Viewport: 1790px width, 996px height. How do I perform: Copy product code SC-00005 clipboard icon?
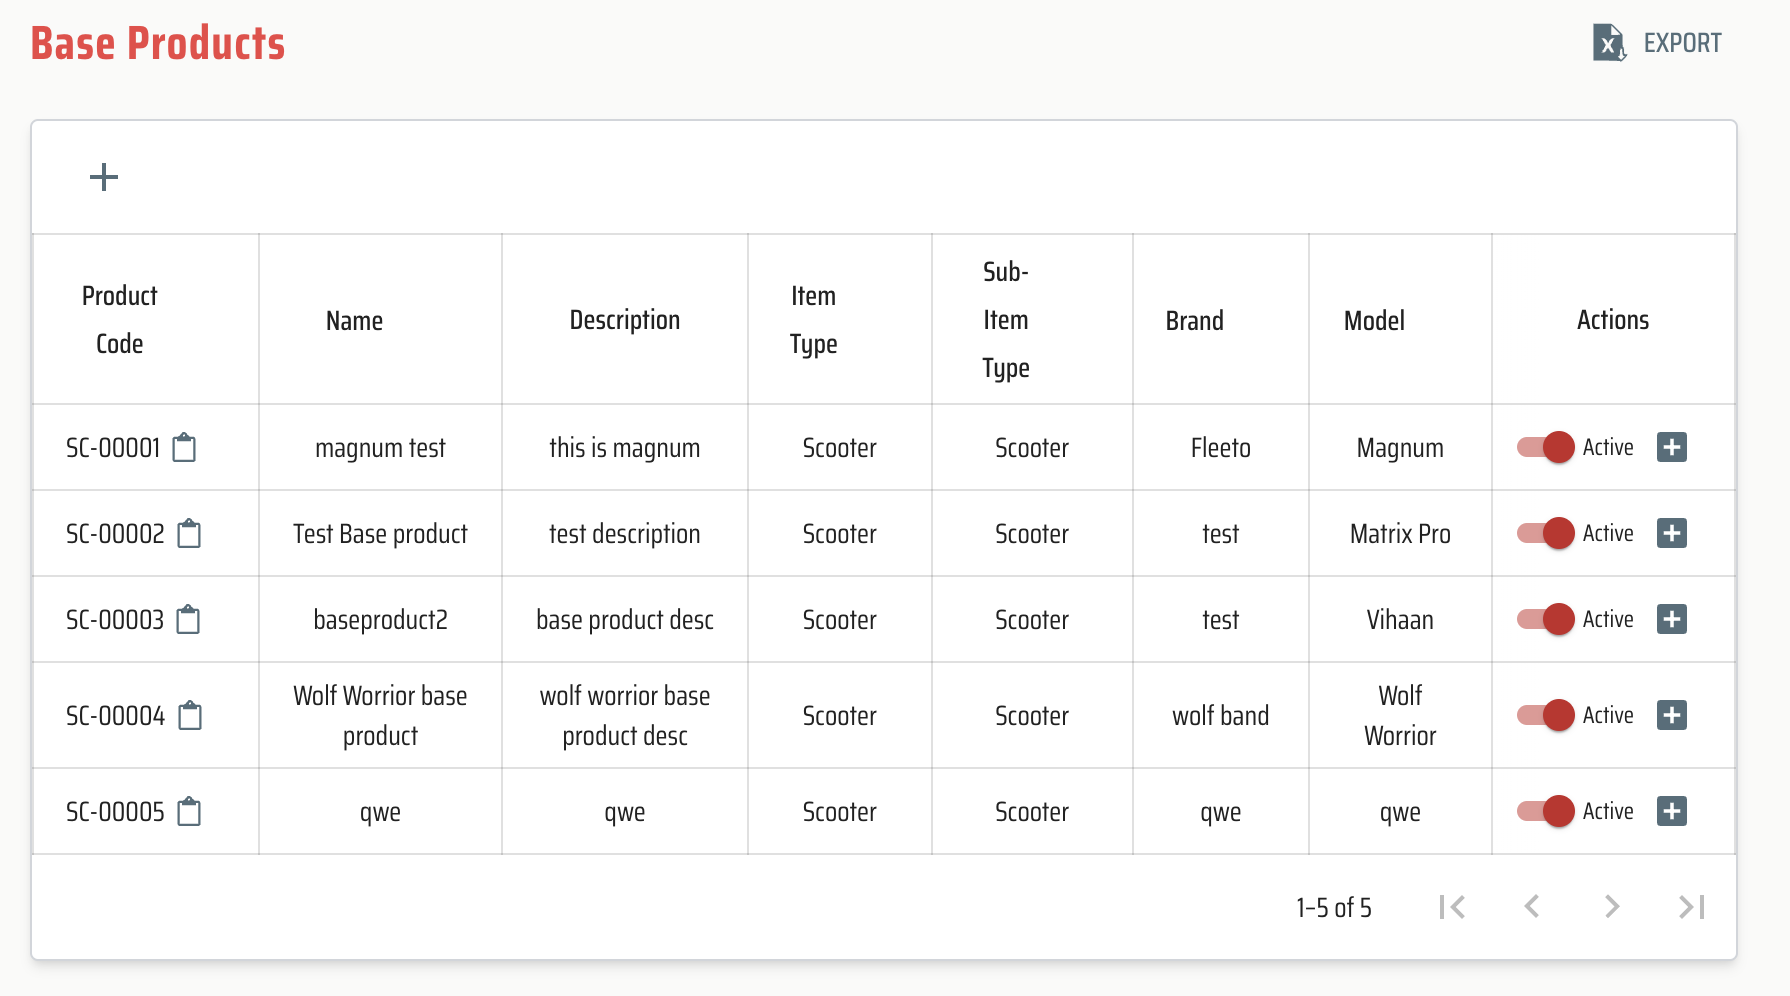[189, 812]
